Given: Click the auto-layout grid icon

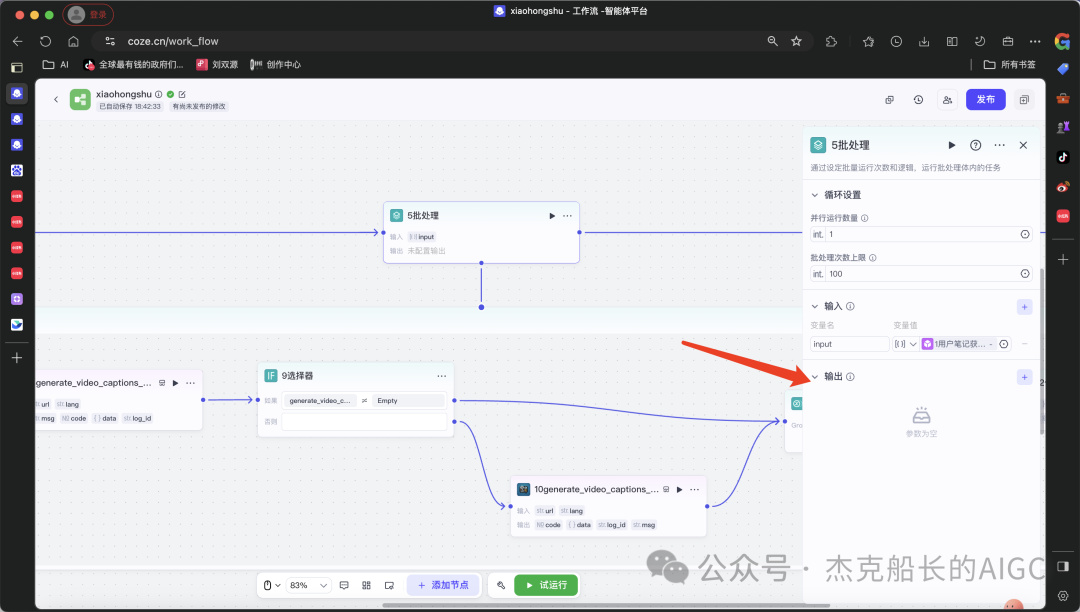Looking at the screenshot, I should (366, 585).
